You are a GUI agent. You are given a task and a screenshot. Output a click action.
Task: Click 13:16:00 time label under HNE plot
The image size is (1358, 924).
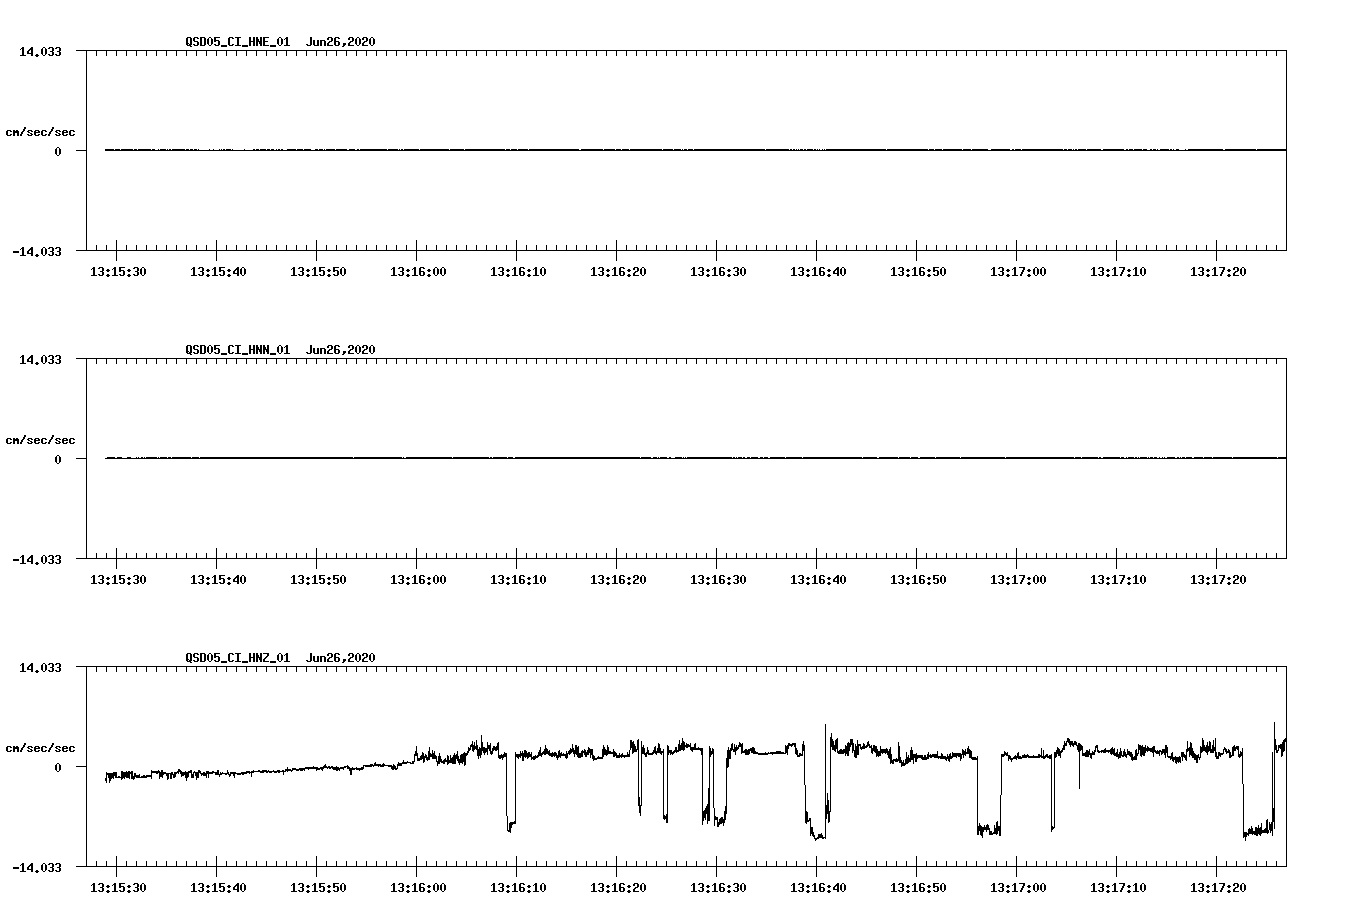[x=418, y=272]
